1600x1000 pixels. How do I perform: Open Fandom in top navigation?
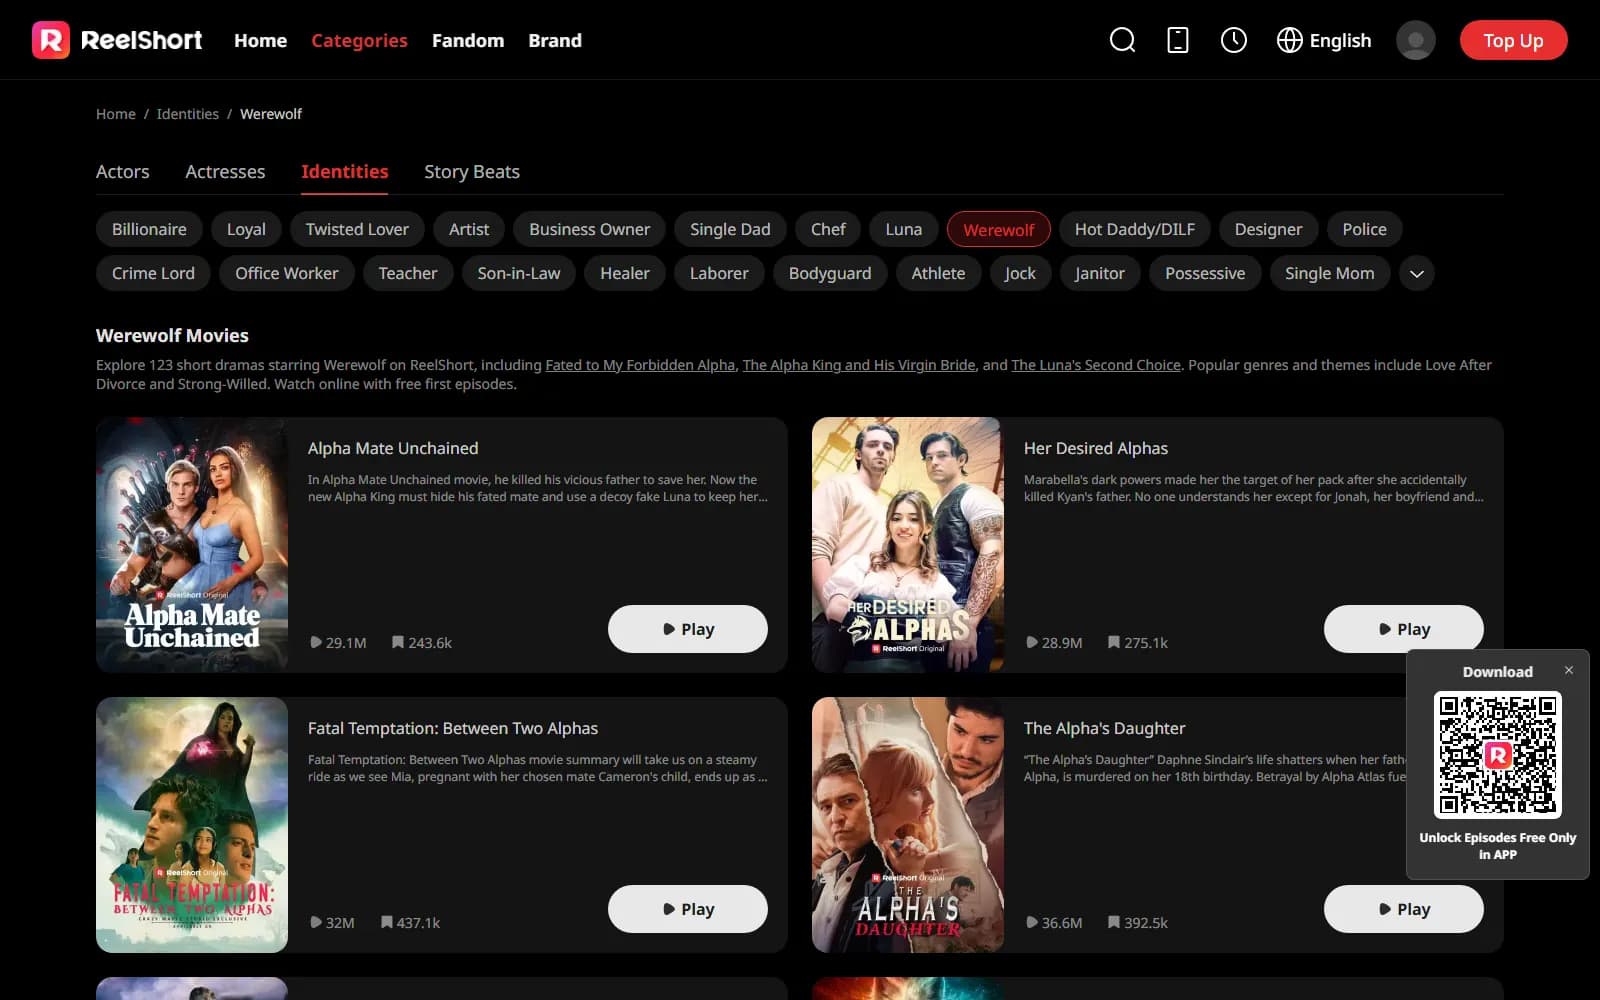(x=468, y=40)
